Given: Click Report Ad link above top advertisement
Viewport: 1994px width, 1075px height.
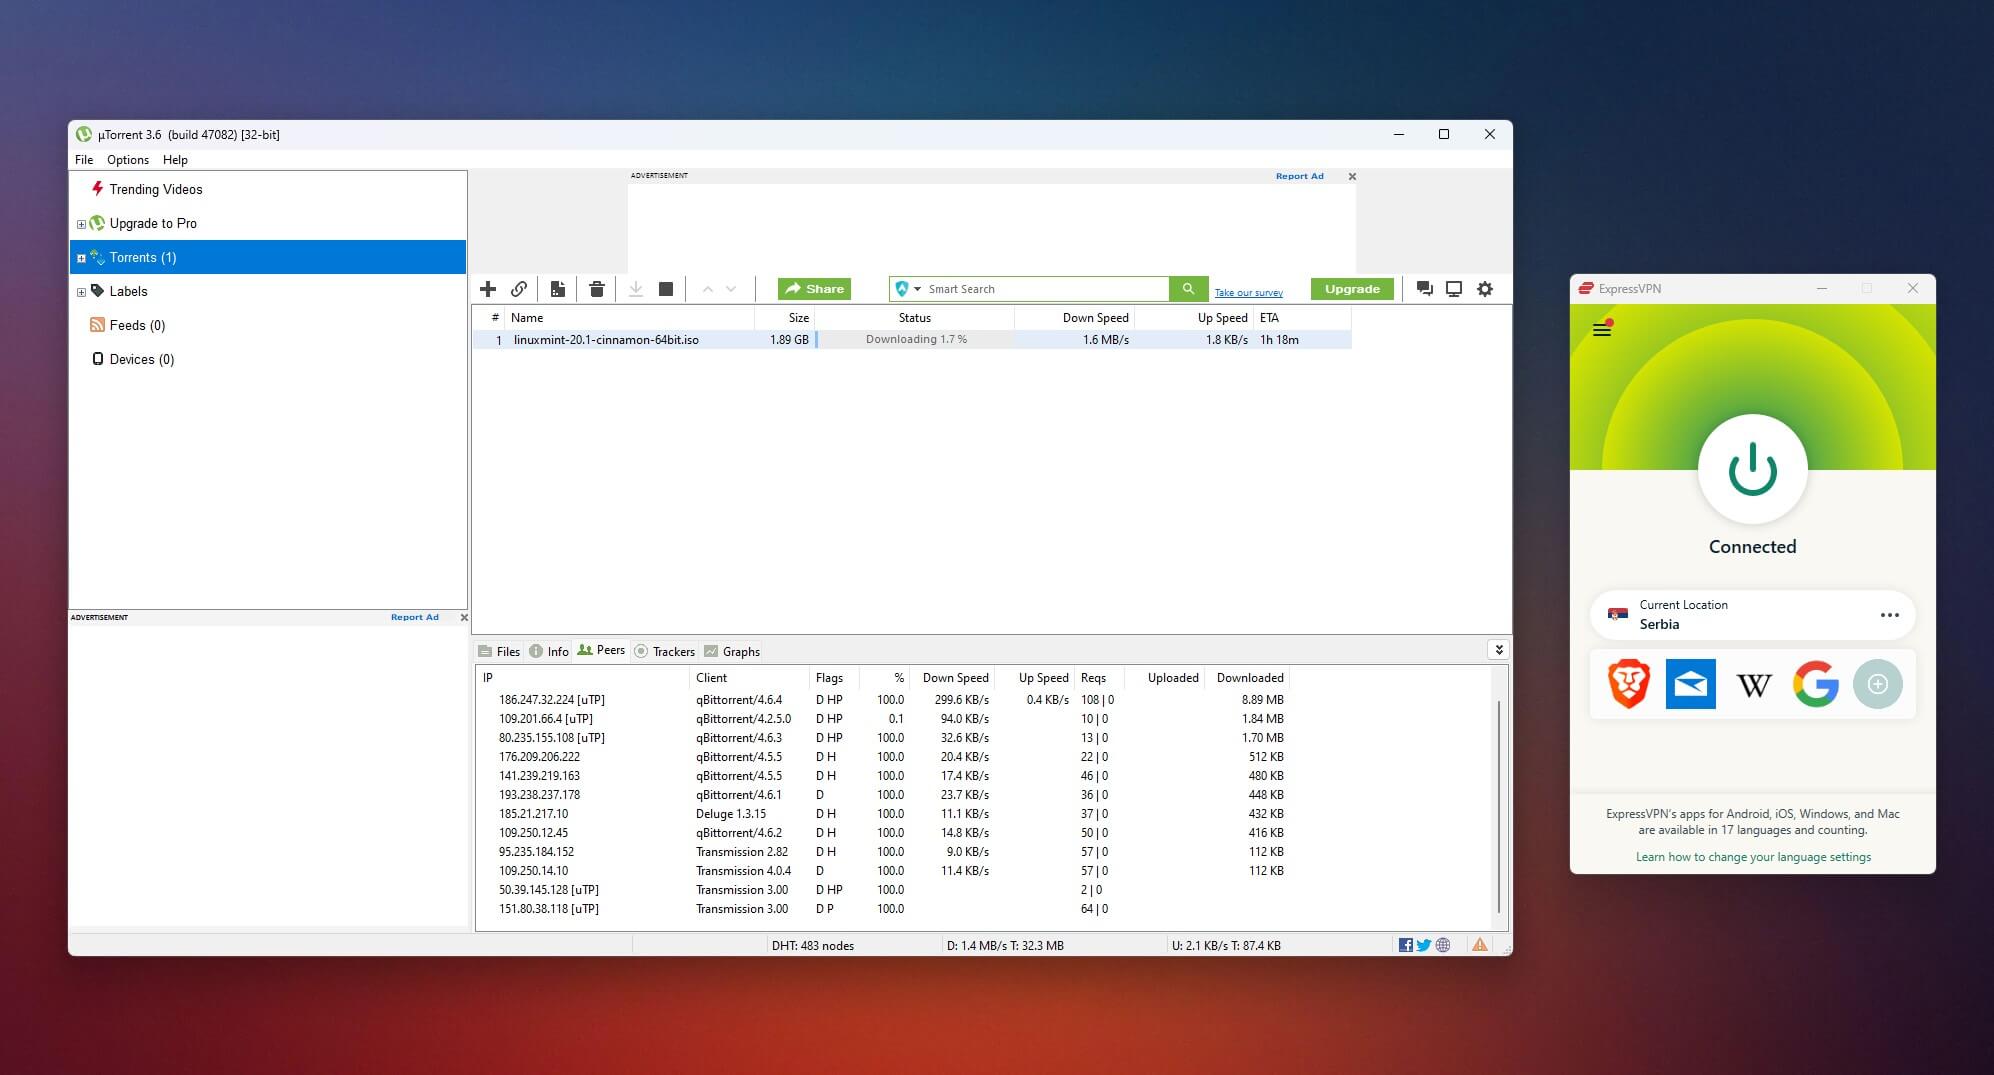Looking at the screenshot, I should (x=1299, y=176).
